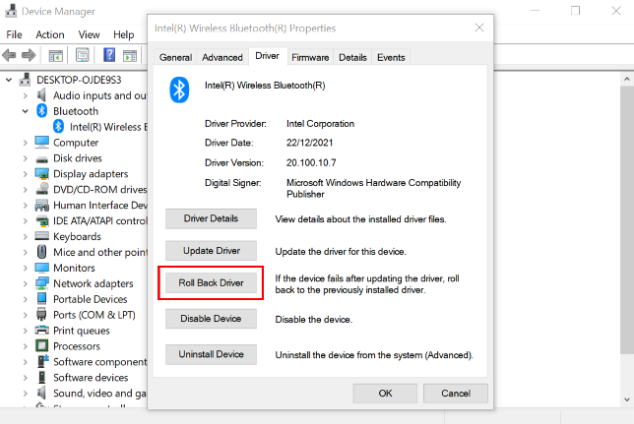The width and height of the screenshot is (634, 424).
Task: Expand Audio inputs and outputs node
Action: [25, 96]
